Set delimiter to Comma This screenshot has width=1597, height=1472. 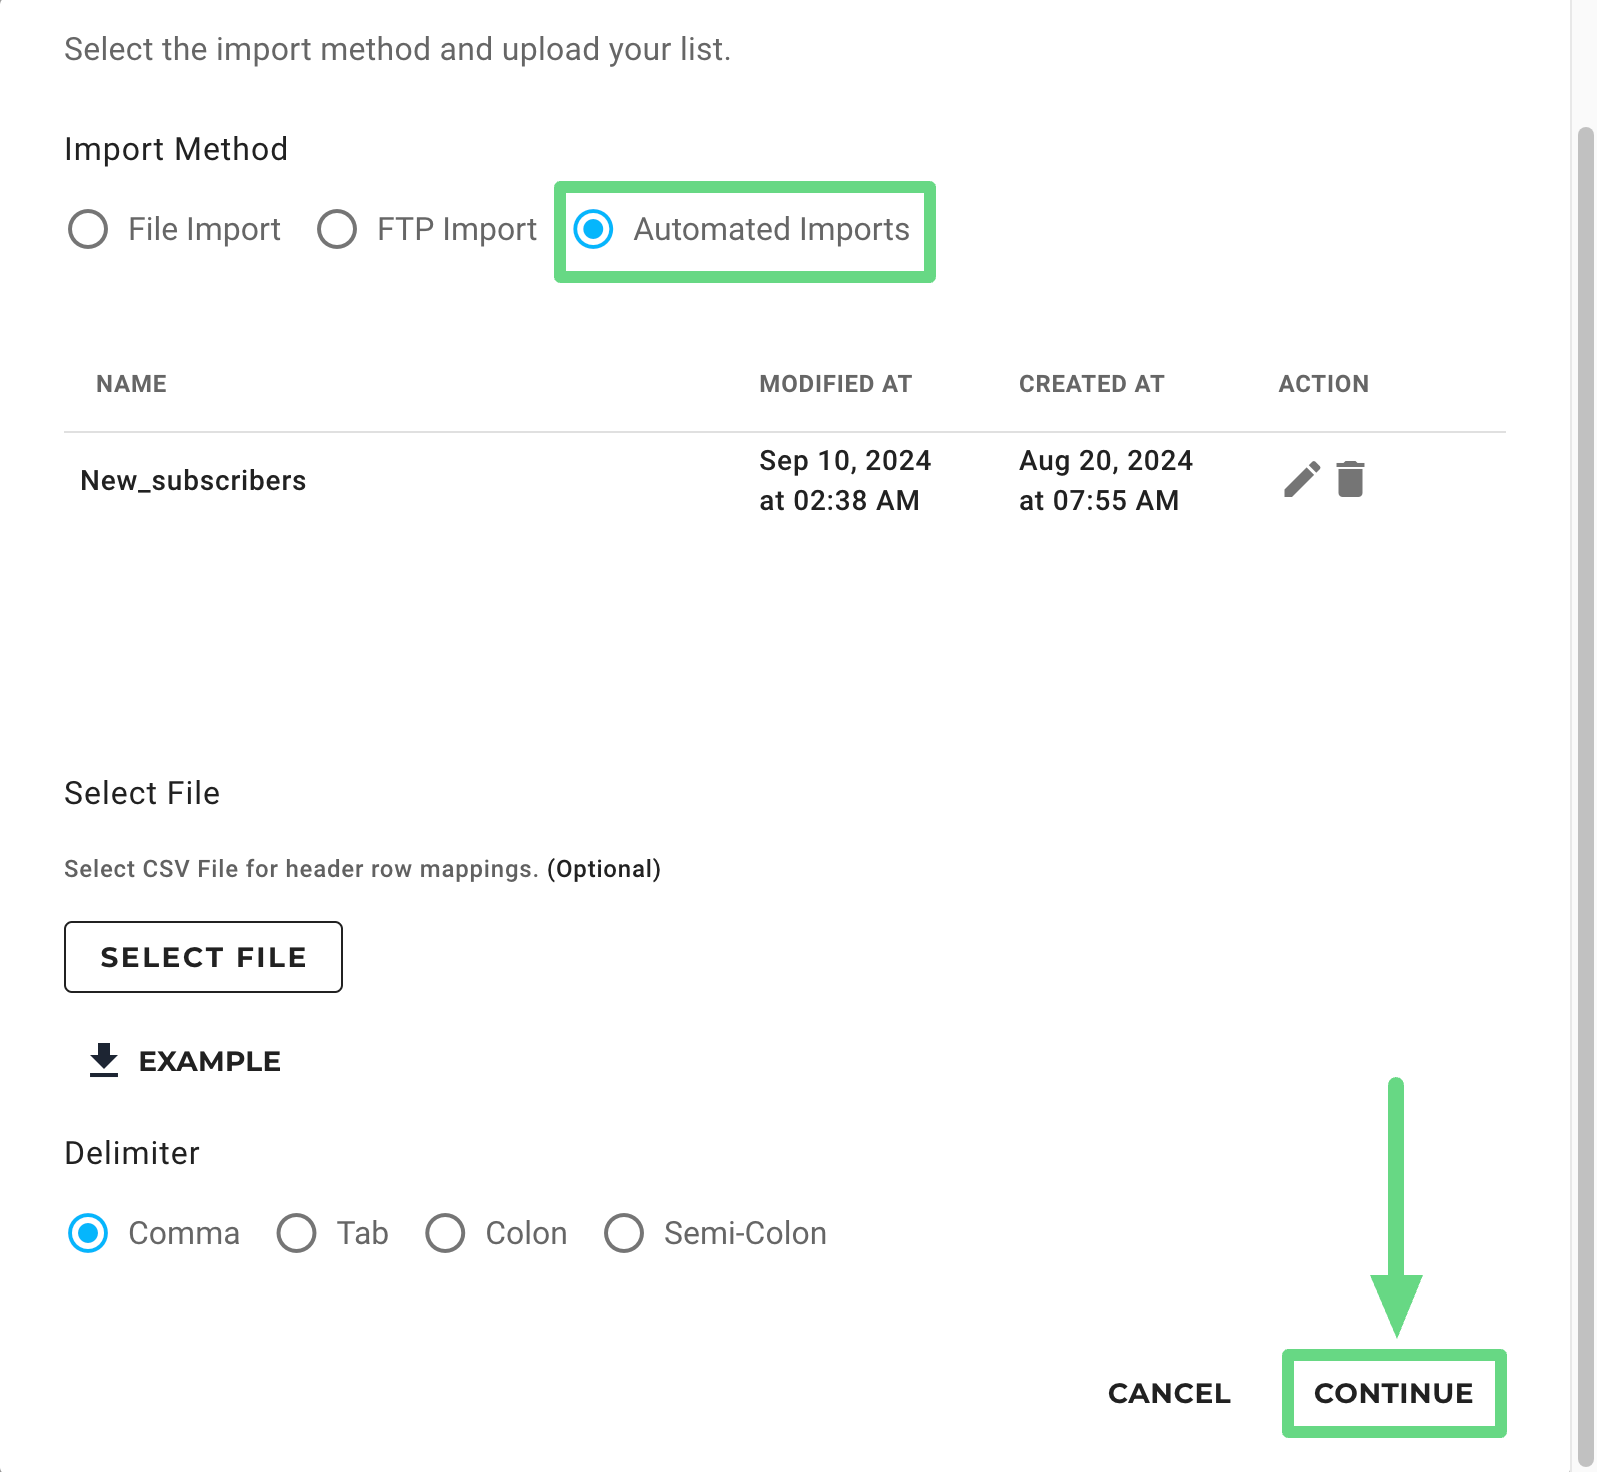click(x=88, y=1233)
